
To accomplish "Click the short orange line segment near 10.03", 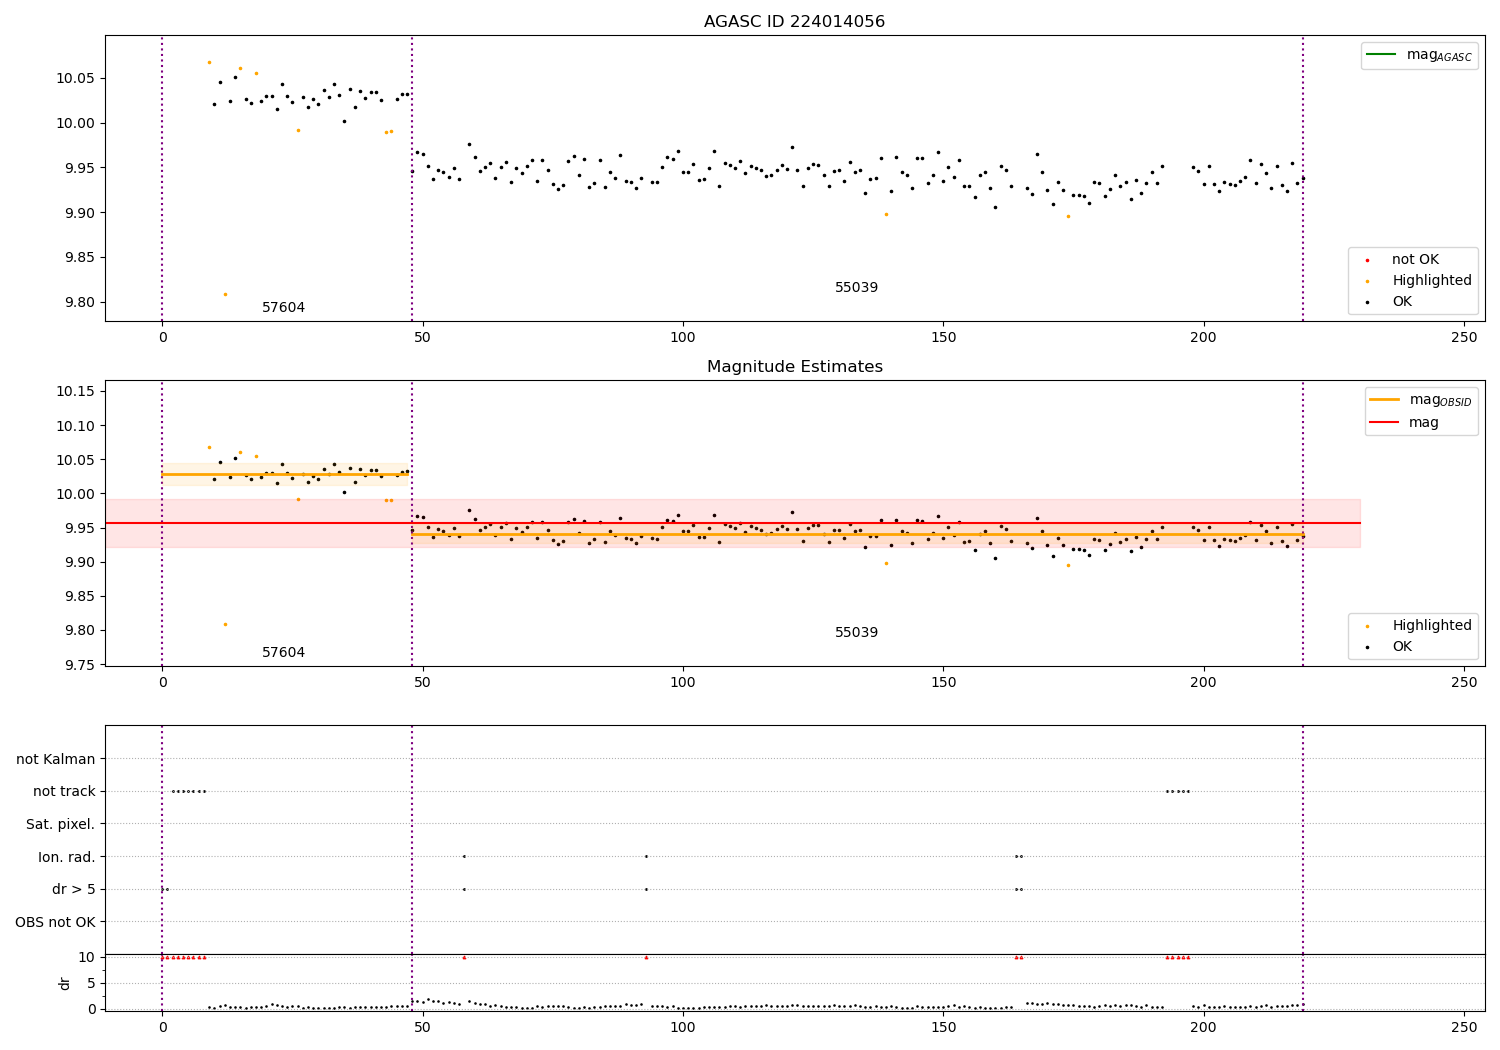I will (x=287, y=474).
